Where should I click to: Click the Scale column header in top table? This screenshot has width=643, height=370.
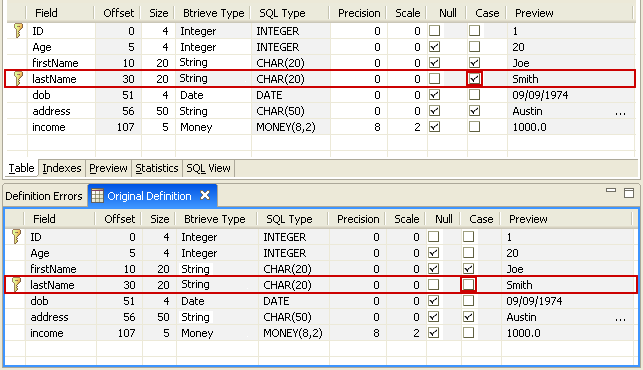tap(408, 13)
